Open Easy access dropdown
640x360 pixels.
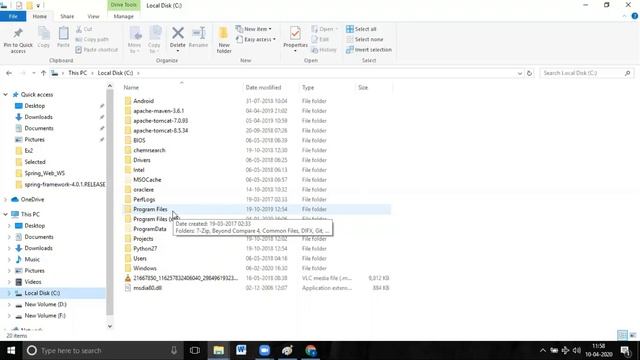(x=256, y=39)
